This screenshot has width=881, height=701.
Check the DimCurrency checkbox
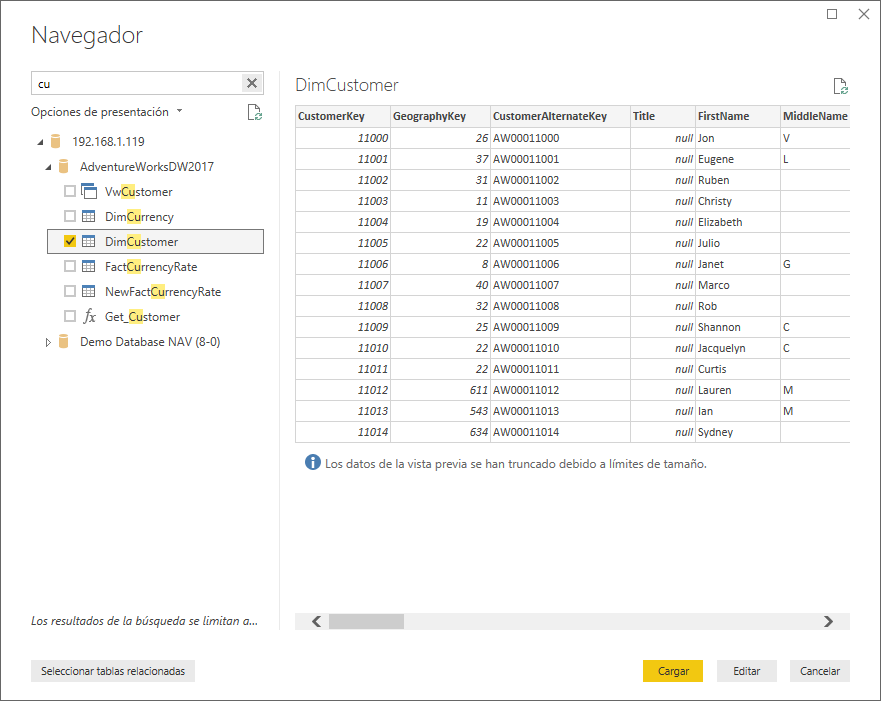(x=70, y=217)
